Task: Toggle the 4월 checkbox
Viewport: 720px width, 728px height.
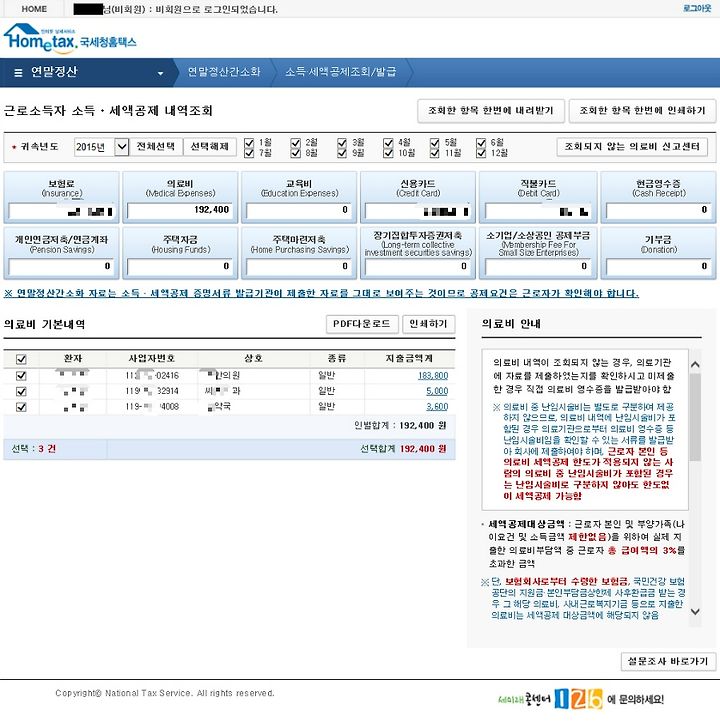Action: 389,142
